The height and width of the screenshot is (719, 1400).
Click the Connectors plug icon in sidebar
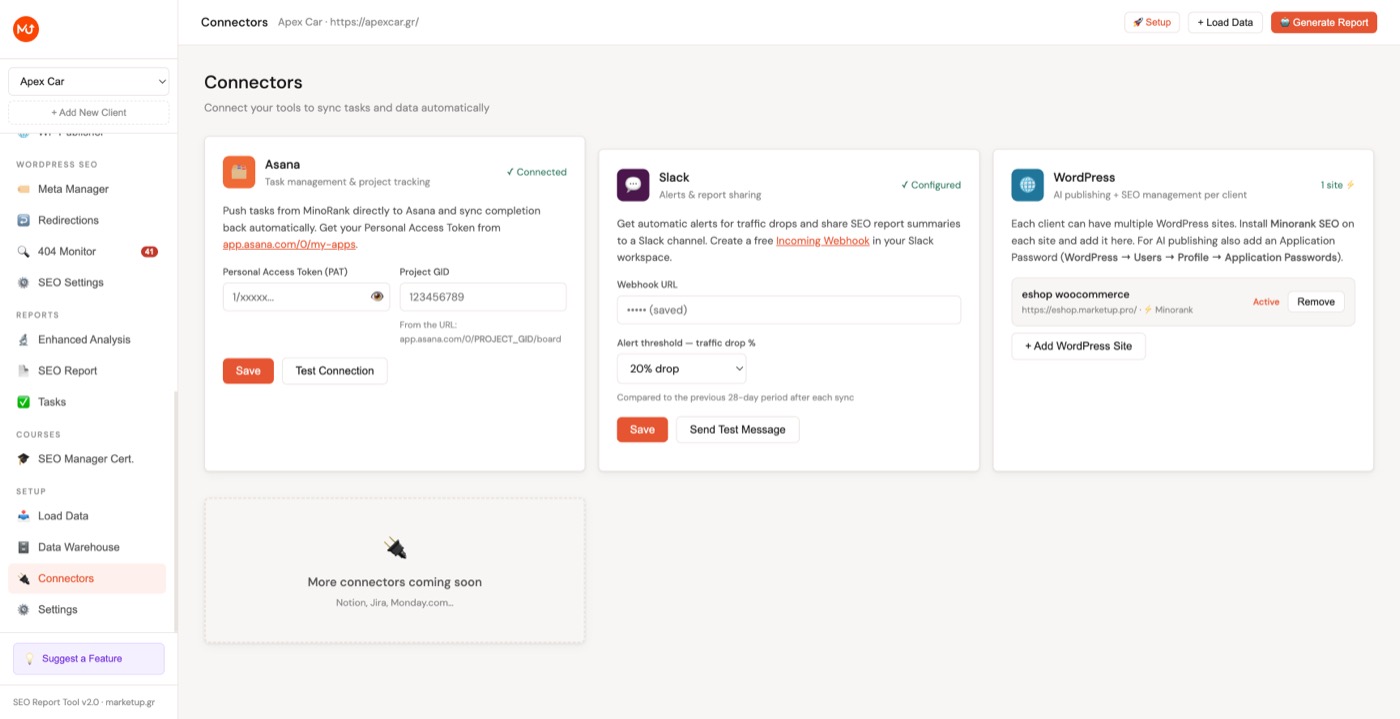click(x=24, y=579)
